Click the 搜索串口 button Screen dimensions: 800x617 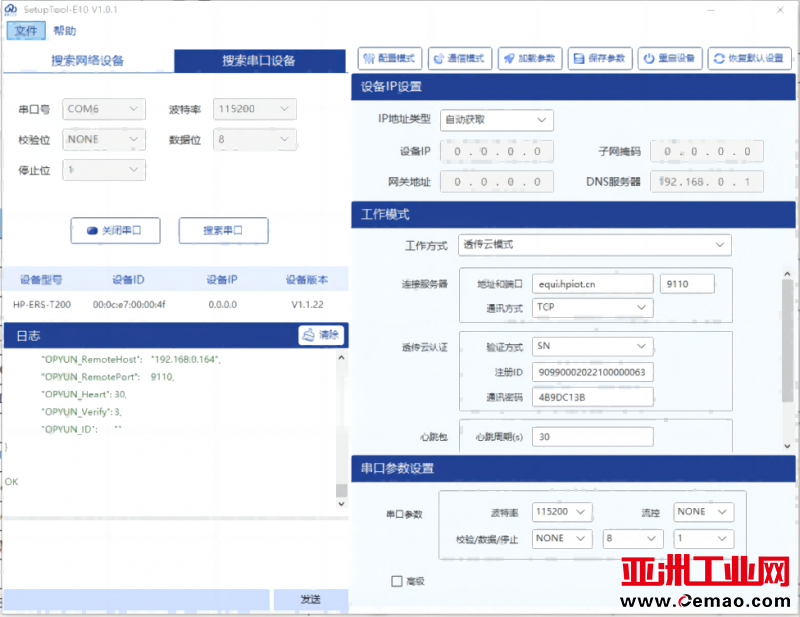pos(224,231)
